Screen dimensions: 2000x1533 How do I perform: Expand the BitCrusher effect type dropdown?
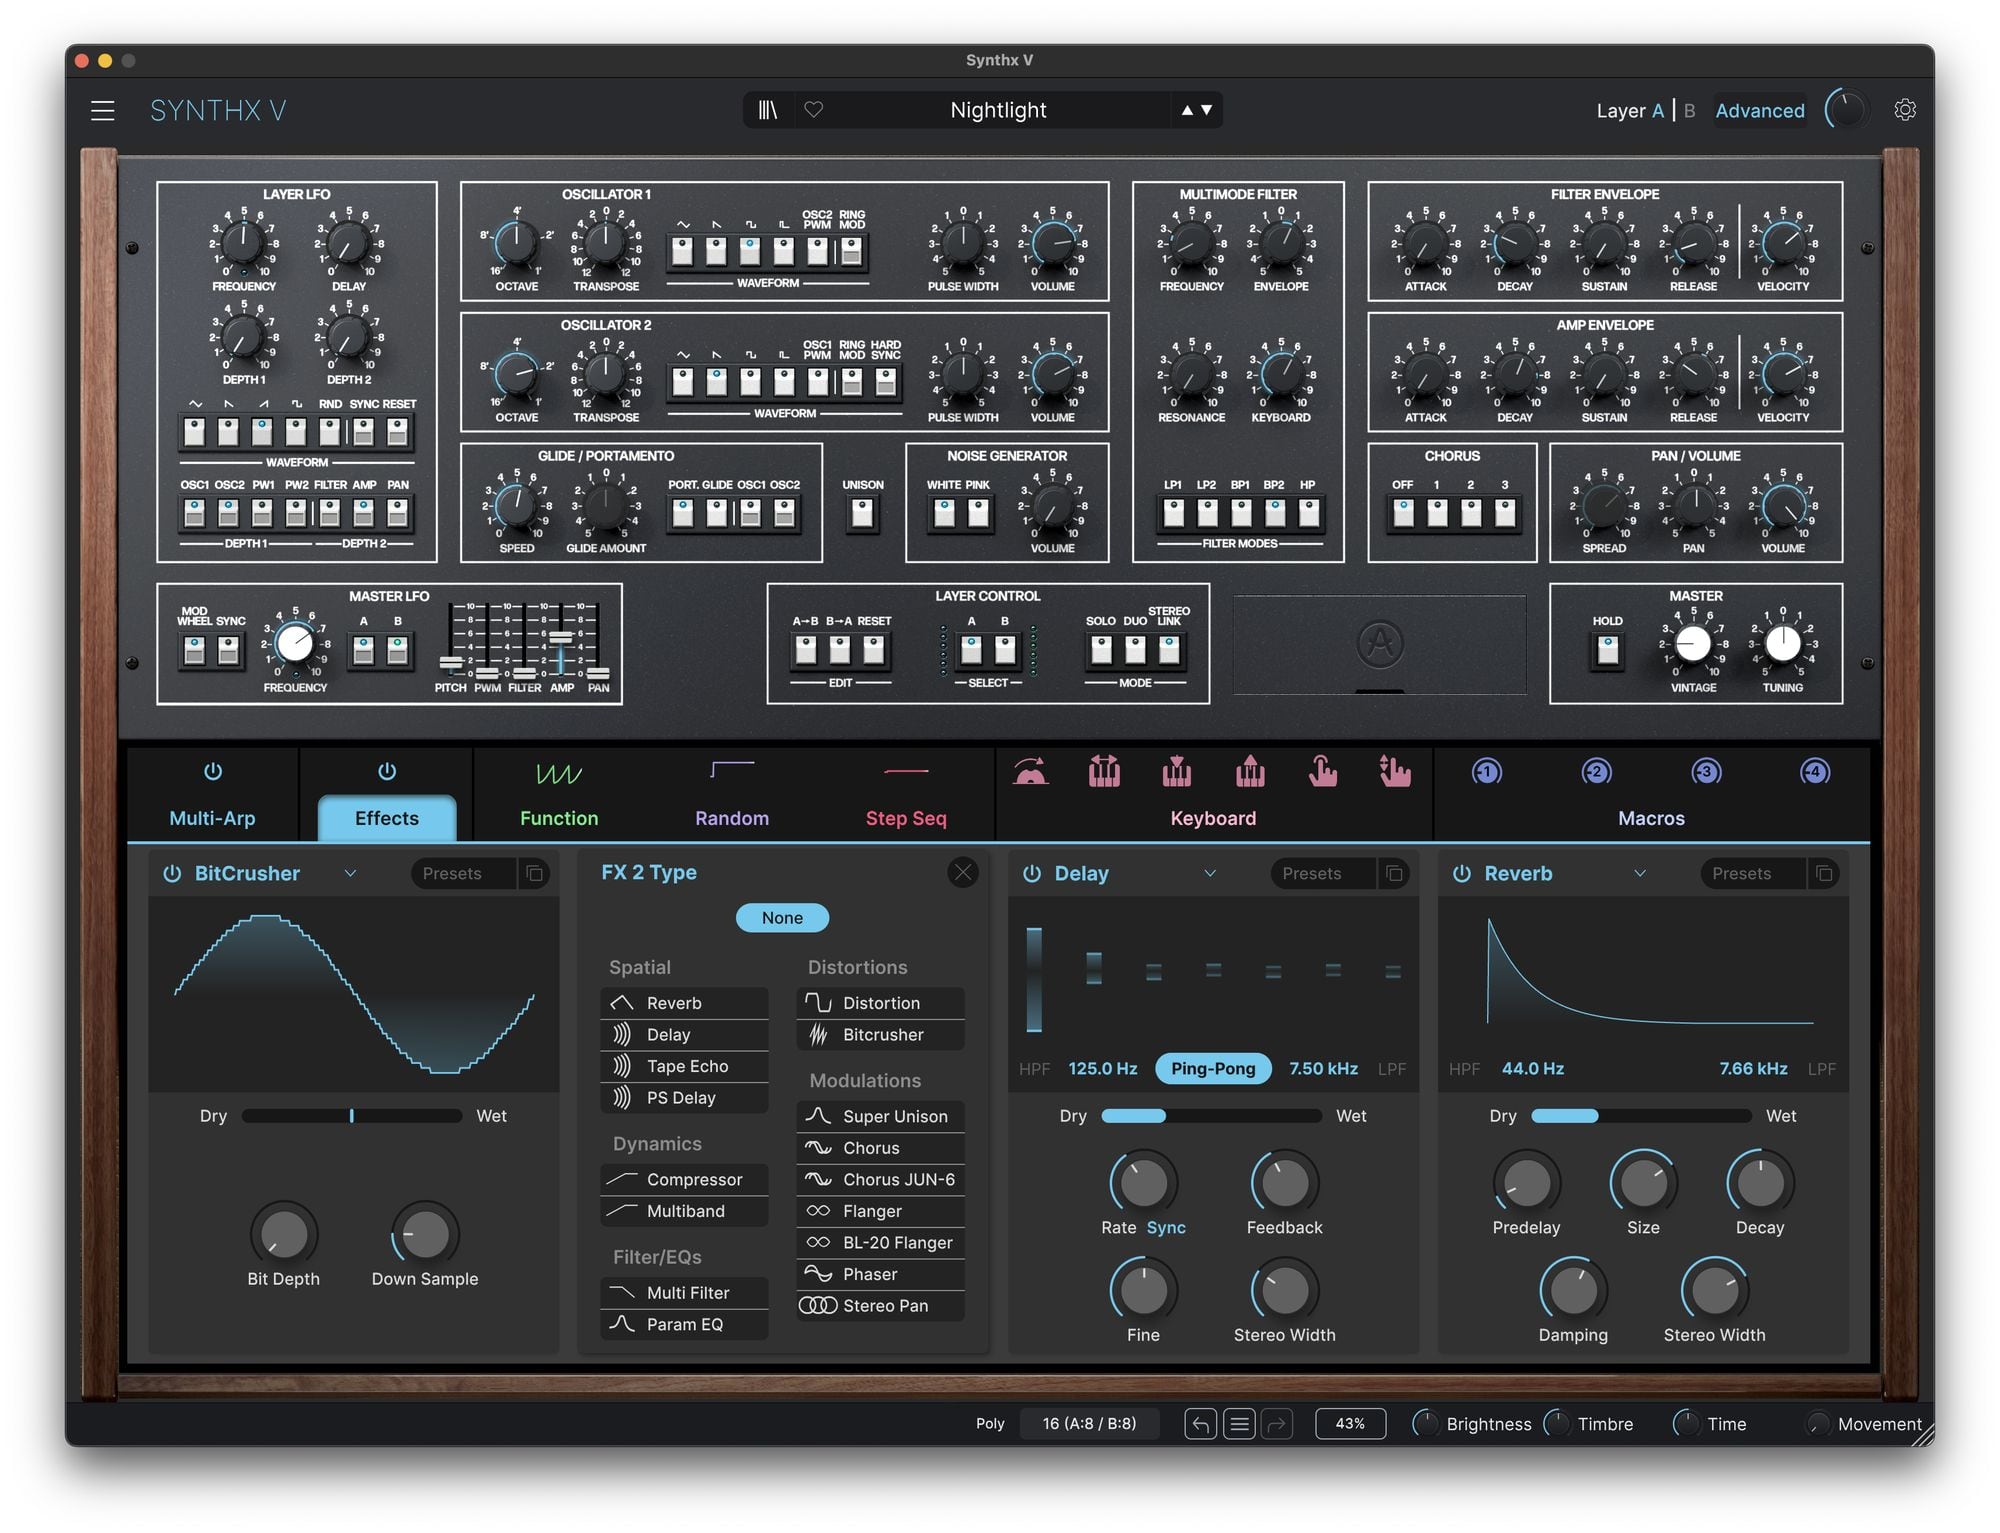tap(350, 873)
